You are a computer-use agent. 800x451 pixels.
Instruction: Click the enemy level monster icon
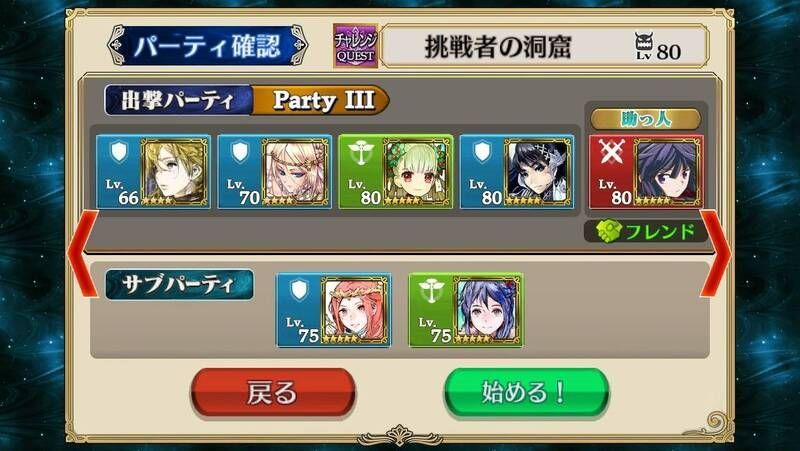[644, 41]
